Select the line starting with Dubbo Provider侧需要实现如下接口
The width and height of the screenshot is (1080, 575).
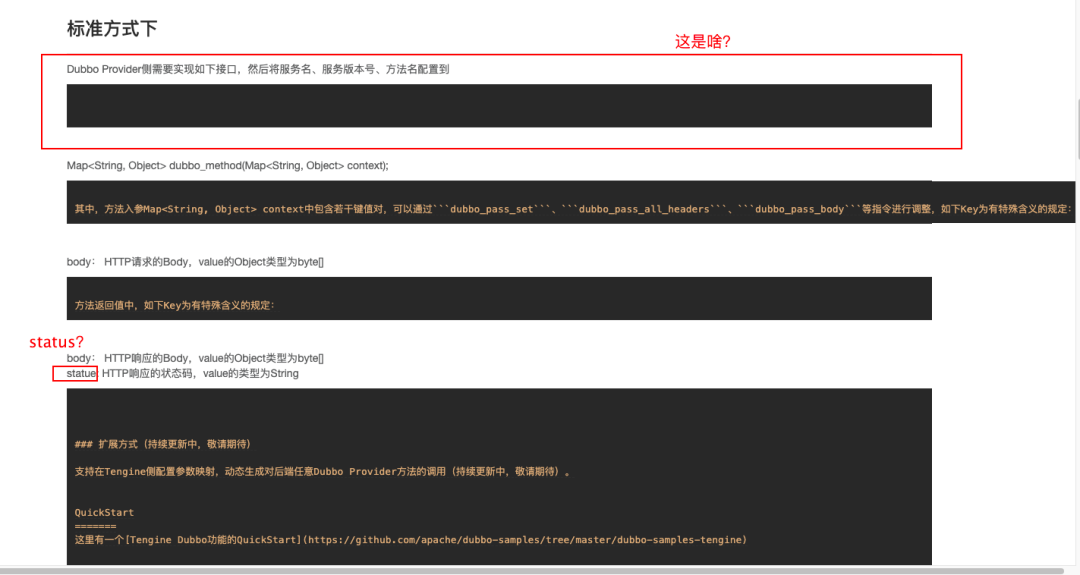258,69
